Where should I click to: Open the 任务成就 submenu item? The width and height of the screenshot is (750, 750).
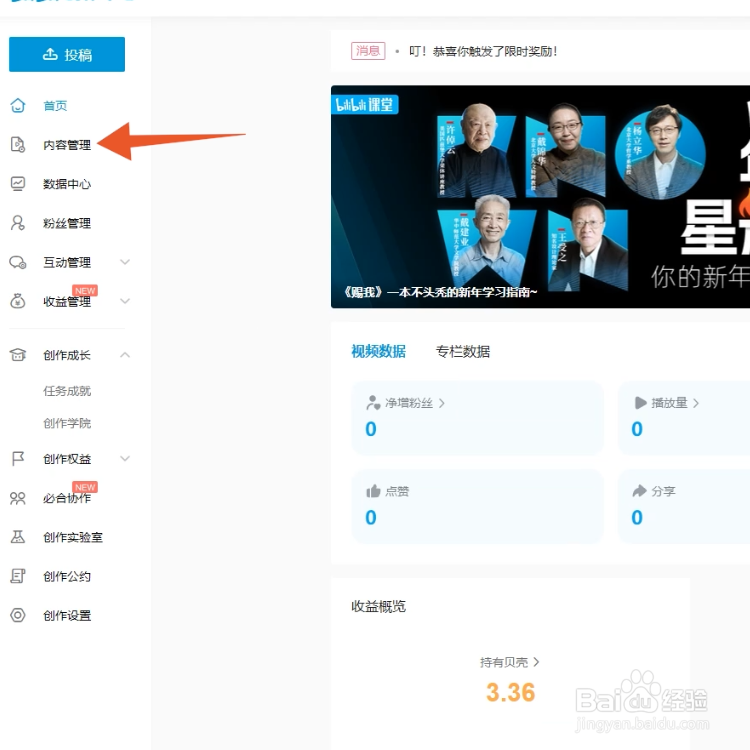(67, 391)
